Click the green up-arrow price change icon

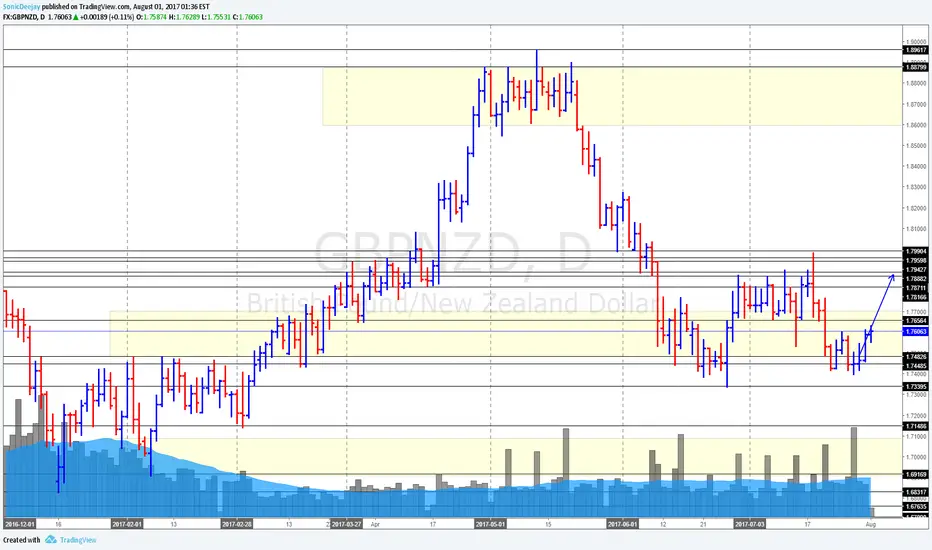(x=76, y=17)
